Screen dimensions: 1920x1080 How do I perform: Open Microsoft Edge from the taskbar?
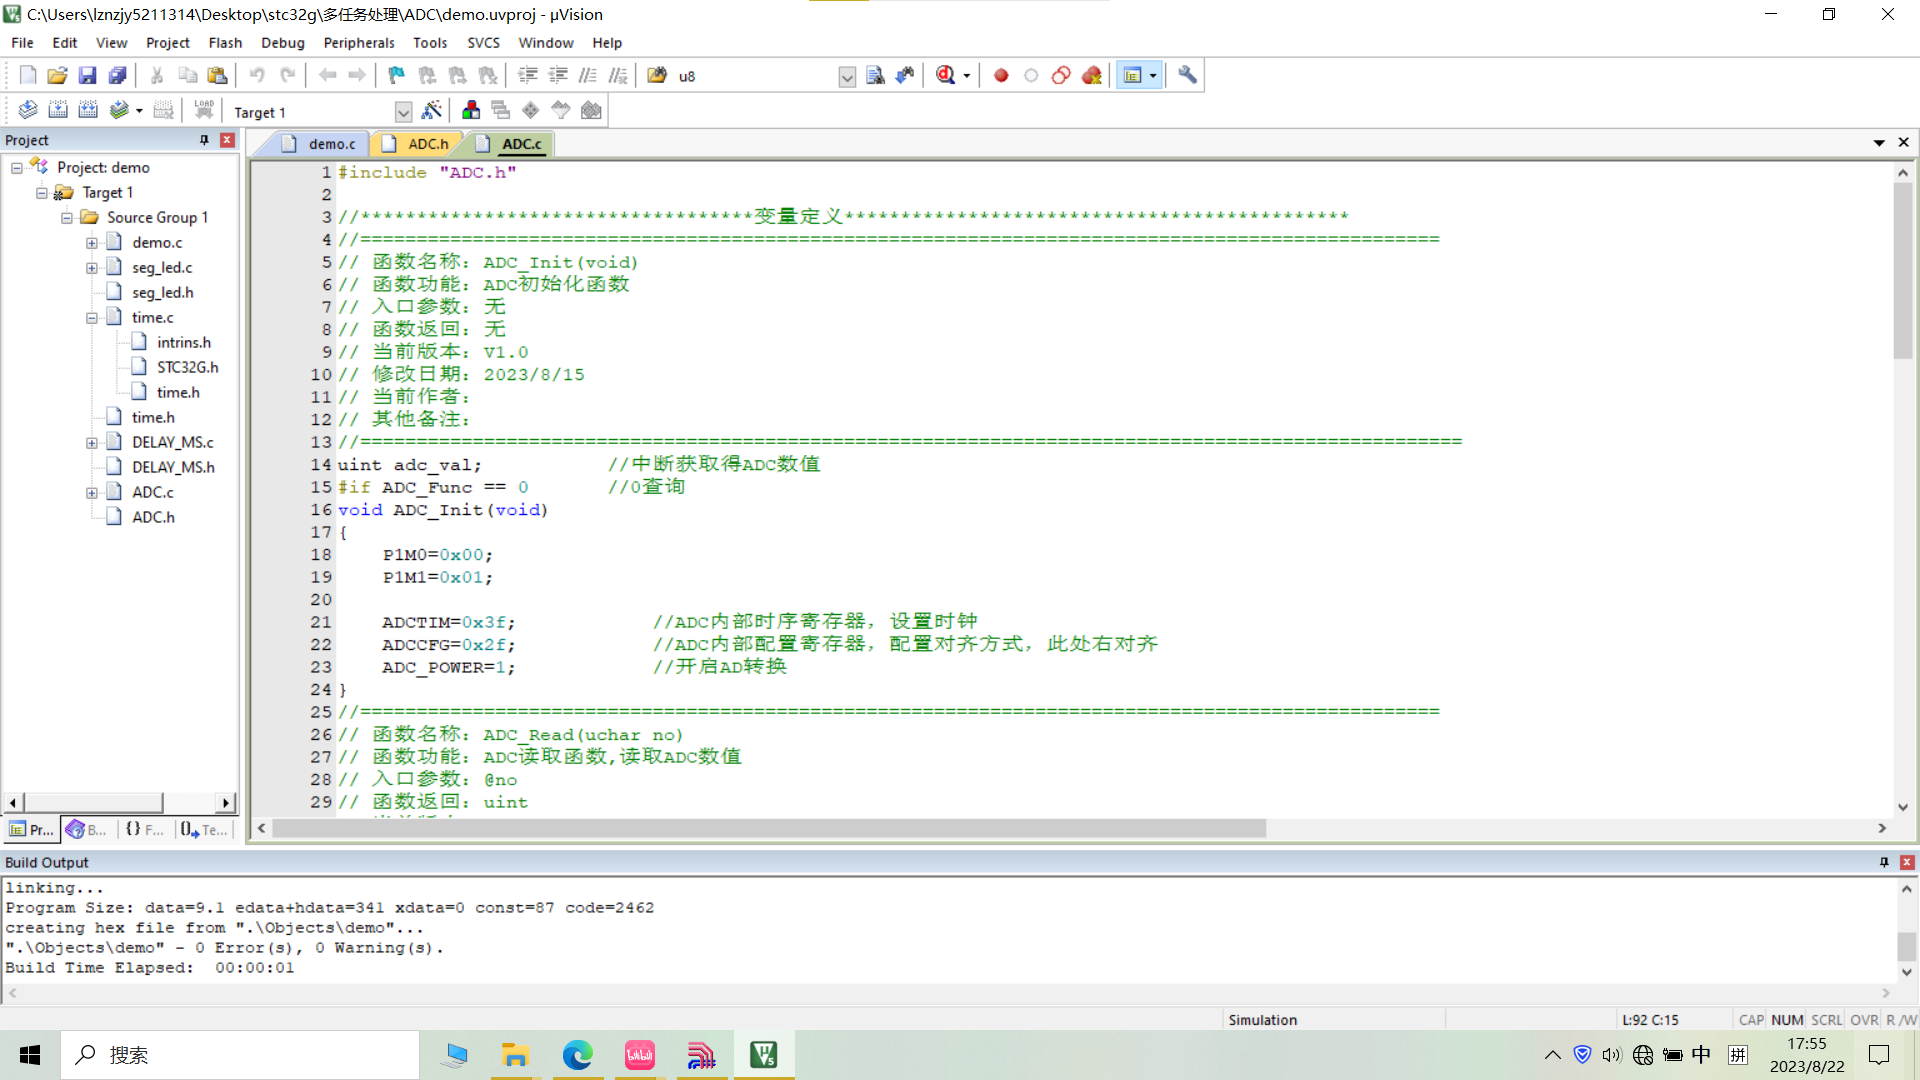click(x=577, y=1055)
